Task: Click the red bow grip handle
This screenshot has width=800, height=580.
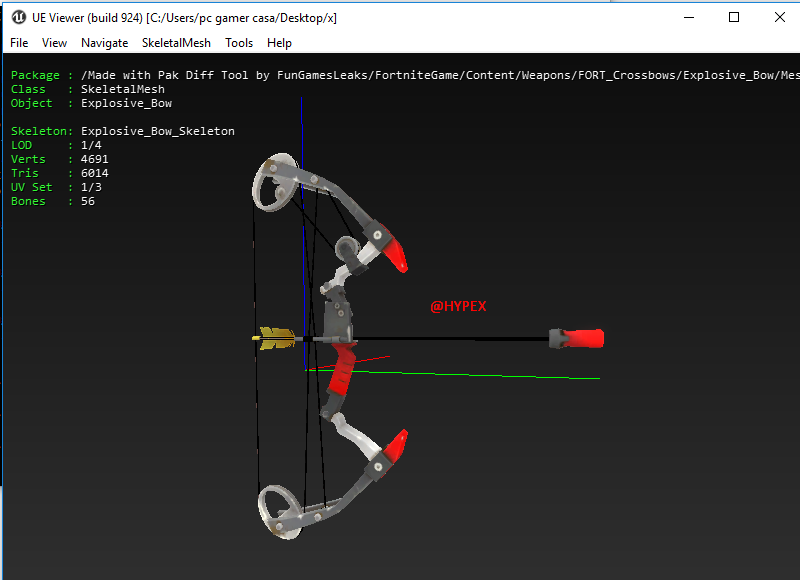Action: point(343,368)
